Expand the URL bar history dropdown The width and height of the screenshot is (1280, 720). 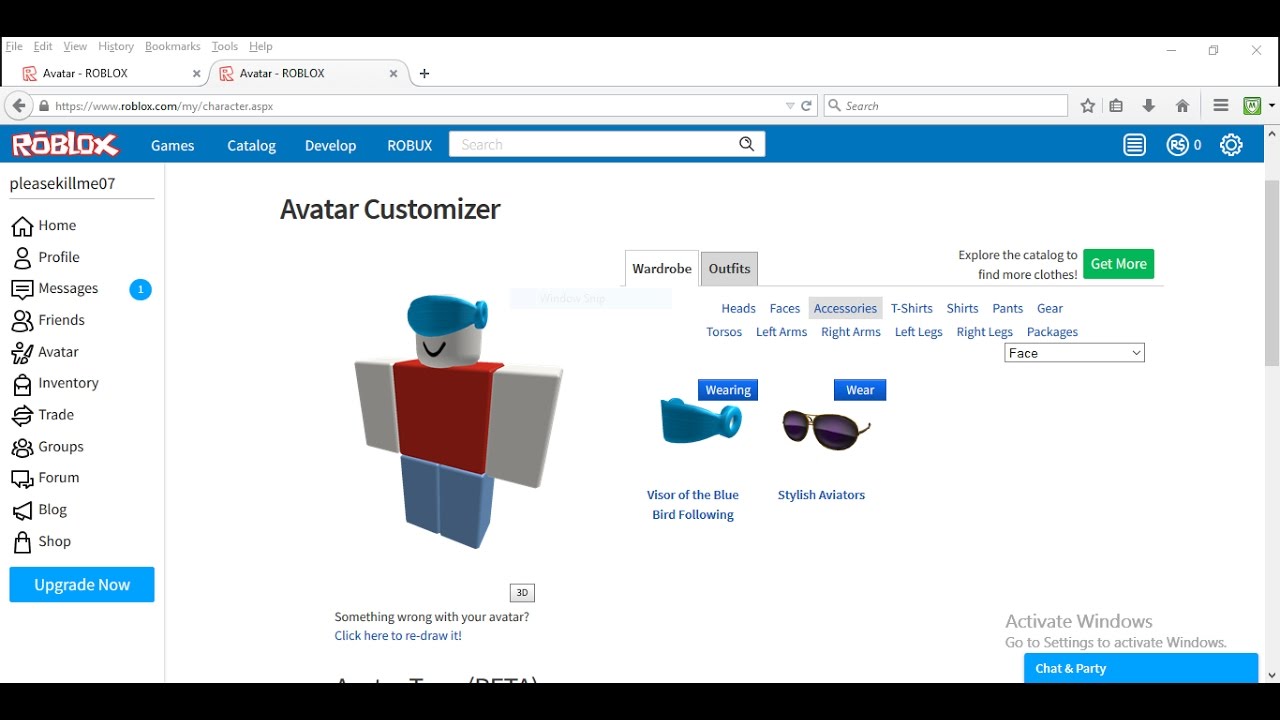pos(790,106)
